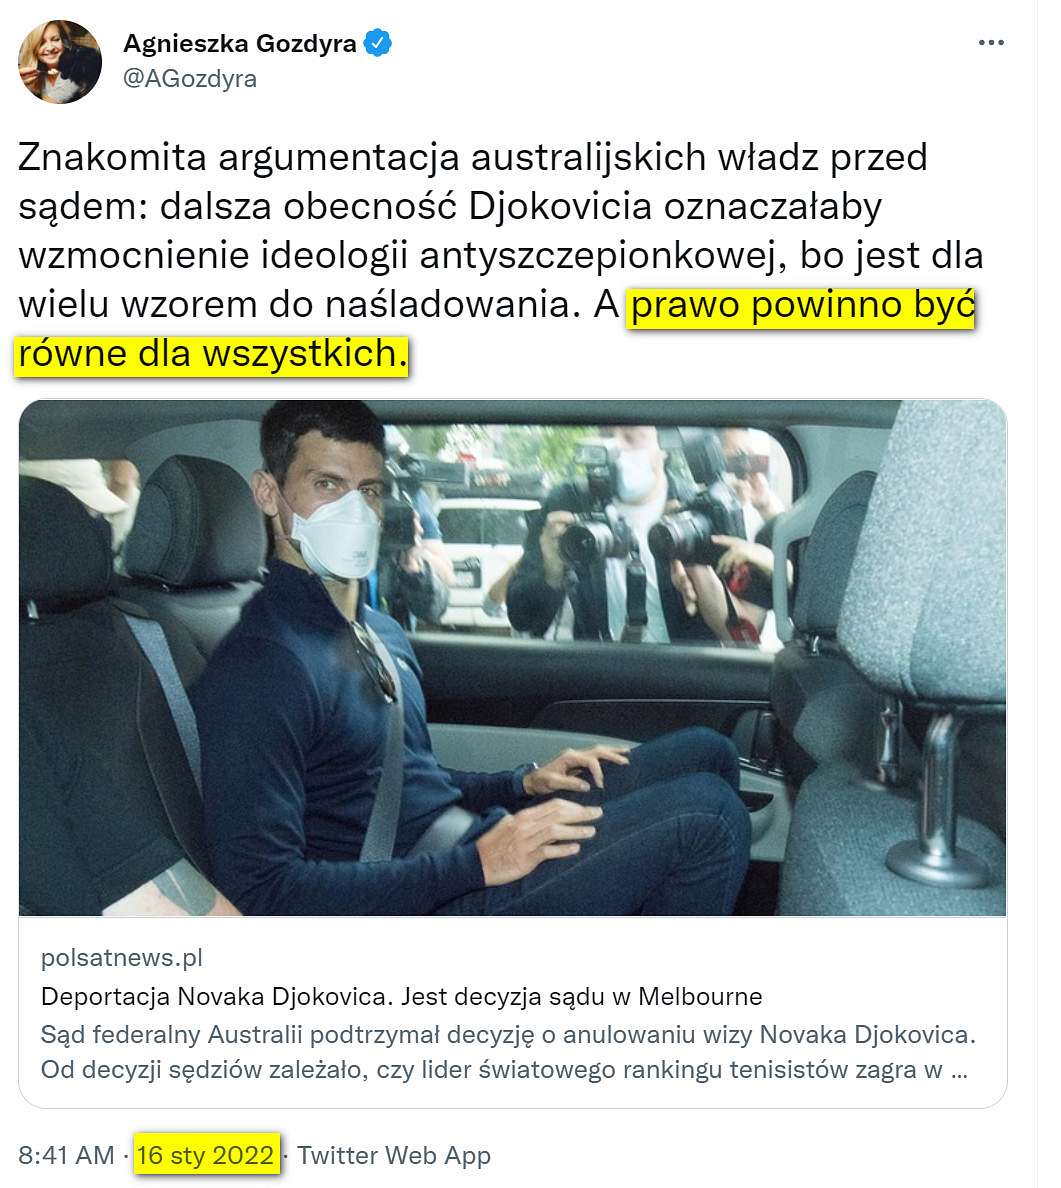Image resolution: width=1061 pixels, height=1188 pixels.
Task: Click Agnieszka Gozdyra's profile avatar
Action: [x=60, y=62]
